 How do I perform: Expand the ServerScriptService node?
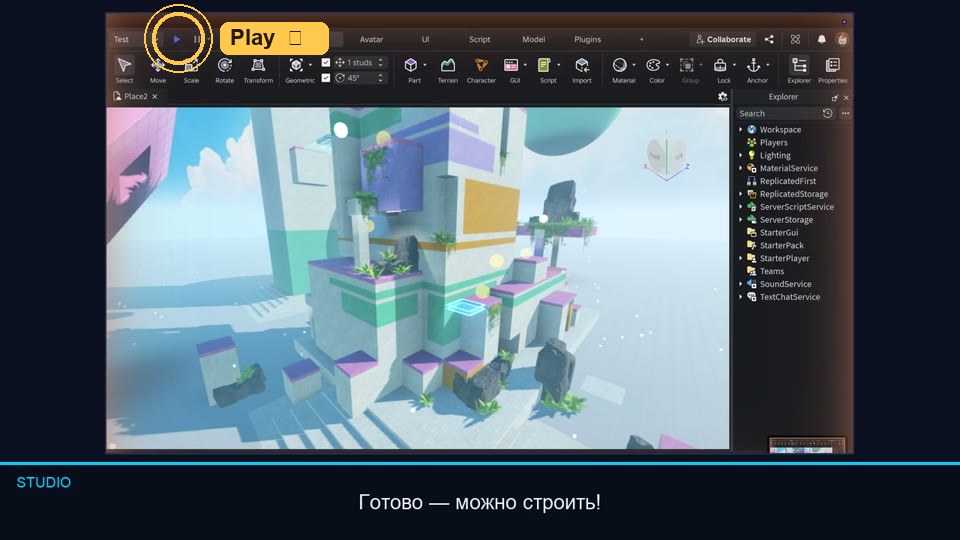[741, 207]
